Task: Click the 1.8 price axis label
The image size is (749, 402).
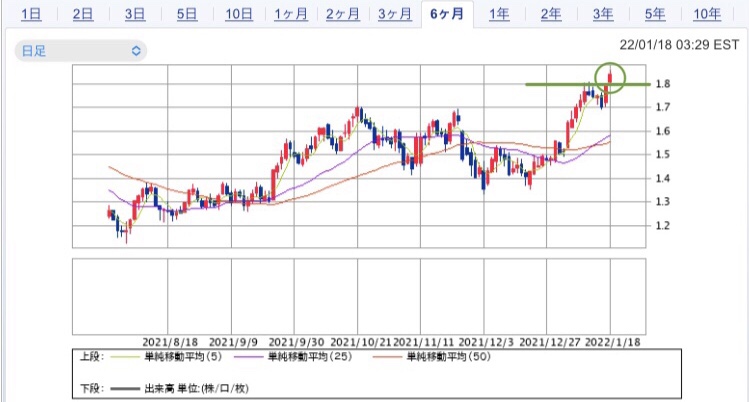Action: [x=663, y=84]
